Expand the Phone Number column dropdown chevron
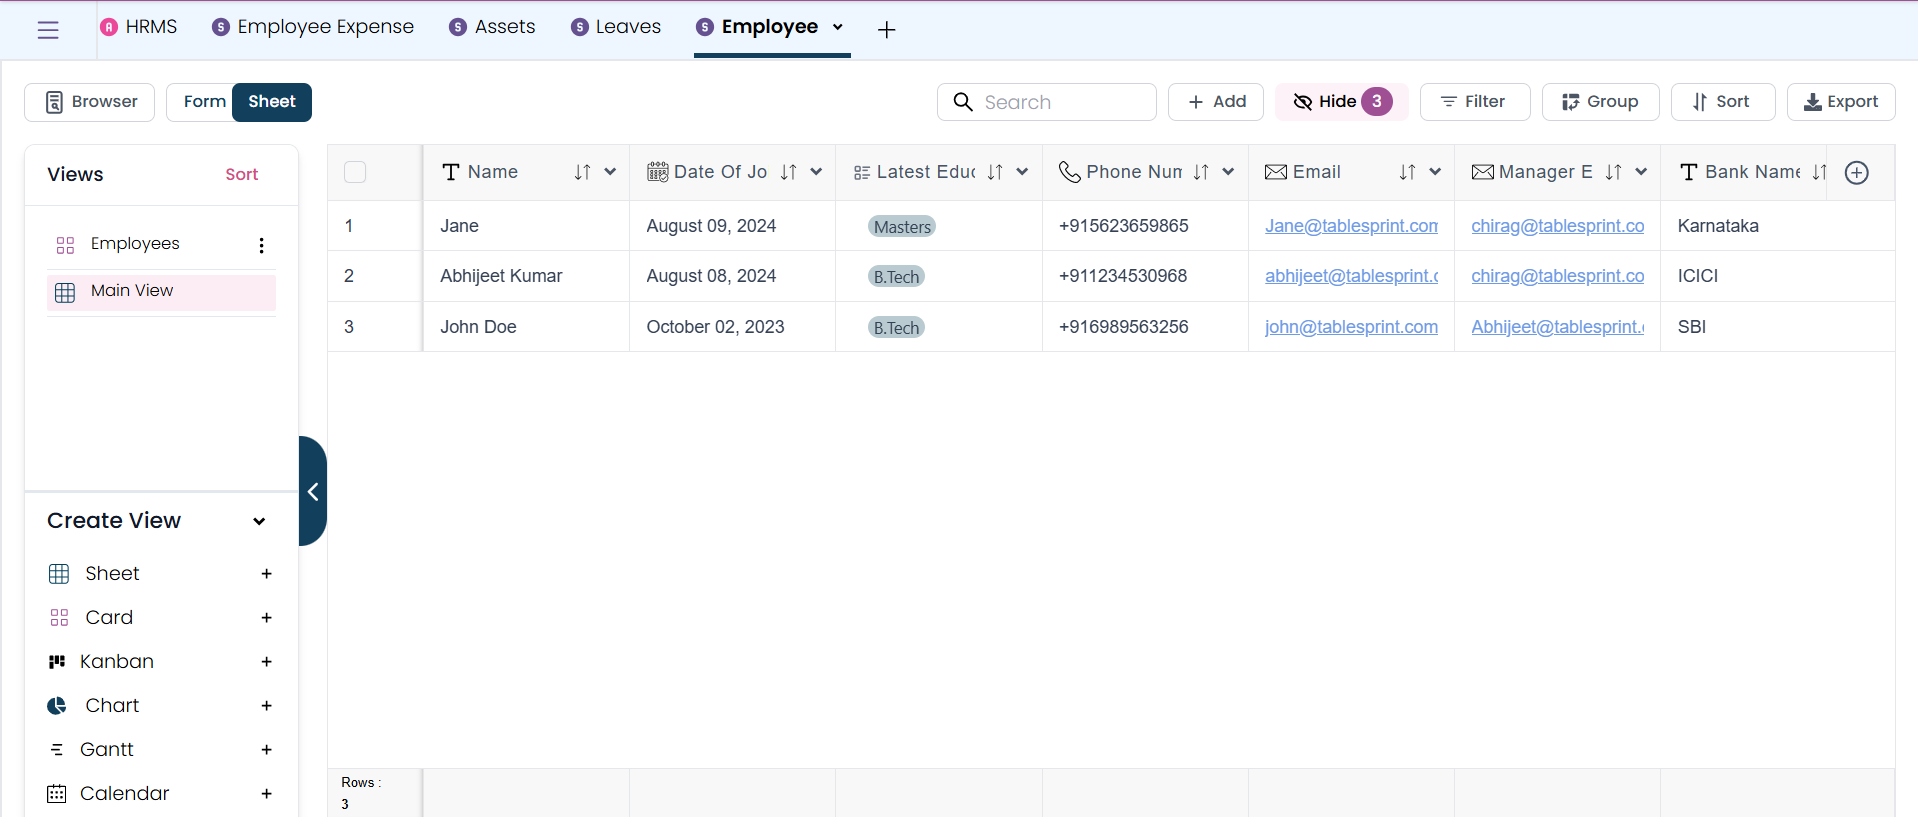Image resolution: width=1918 pixels, height=817 pixels. point(1228,172)
